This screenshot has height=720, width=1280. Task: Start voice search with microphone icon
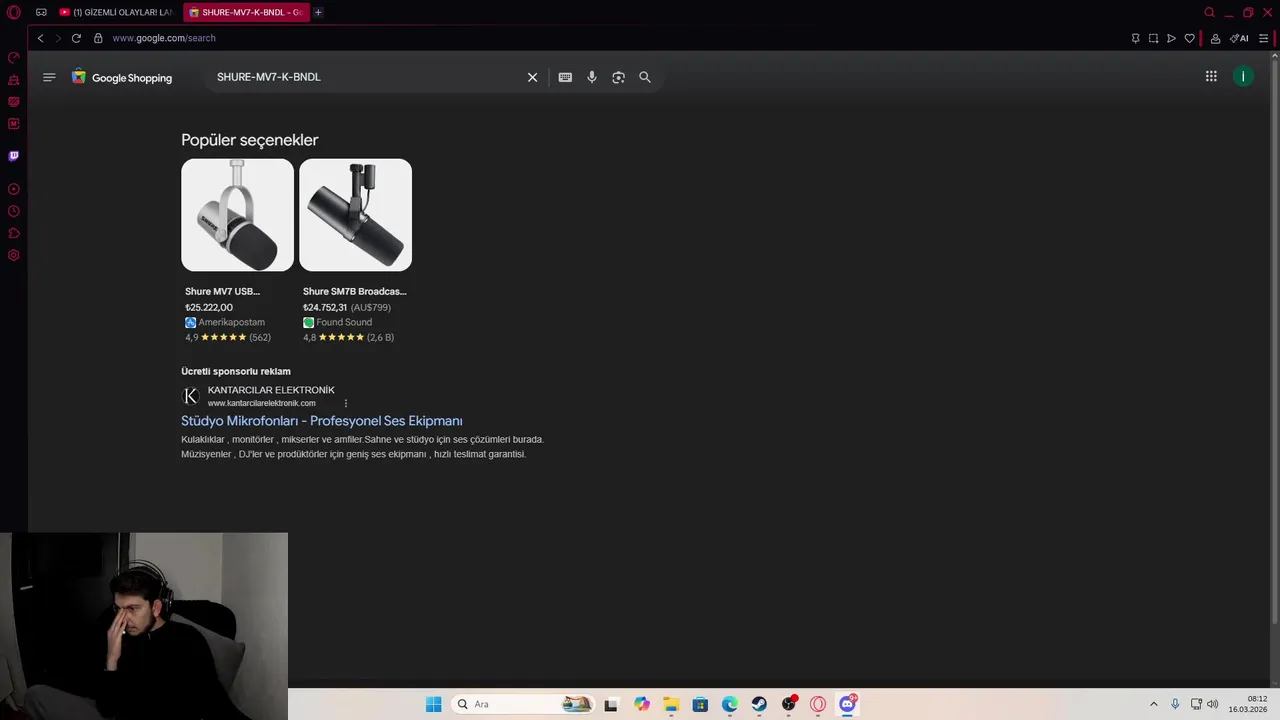click(x=592, y=77)
